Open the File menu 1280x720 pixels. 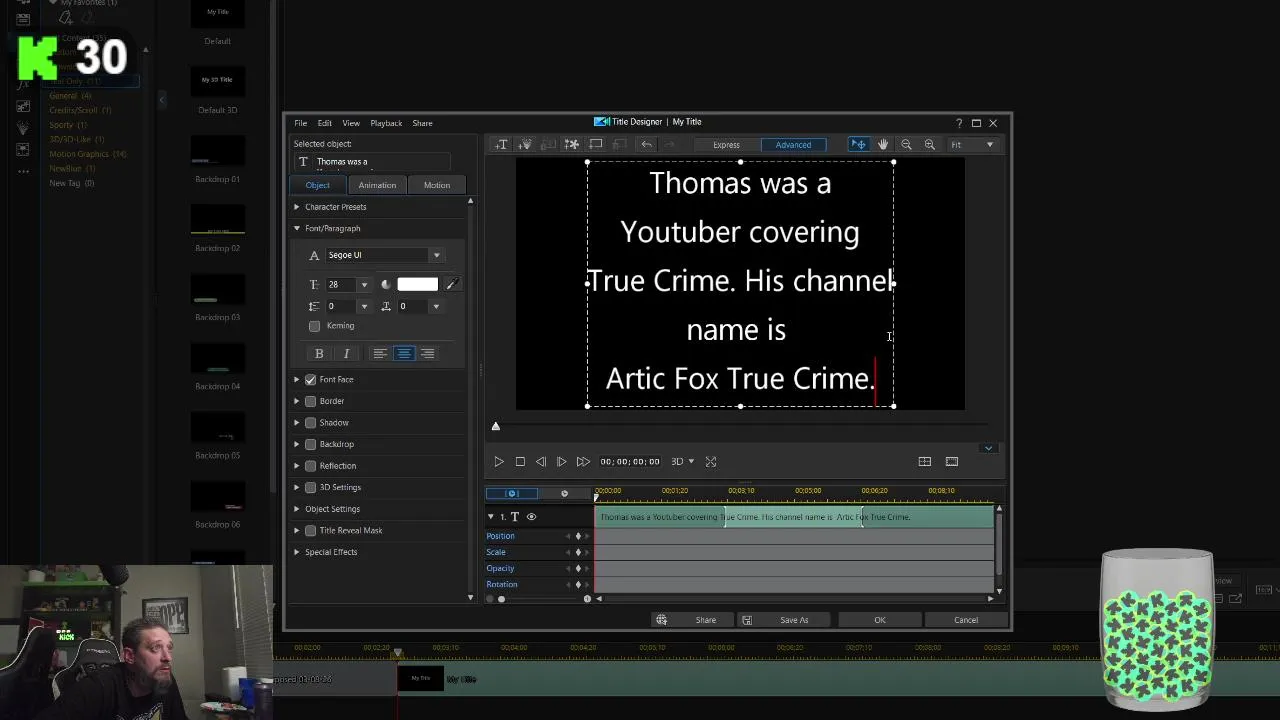coord(300,123)
